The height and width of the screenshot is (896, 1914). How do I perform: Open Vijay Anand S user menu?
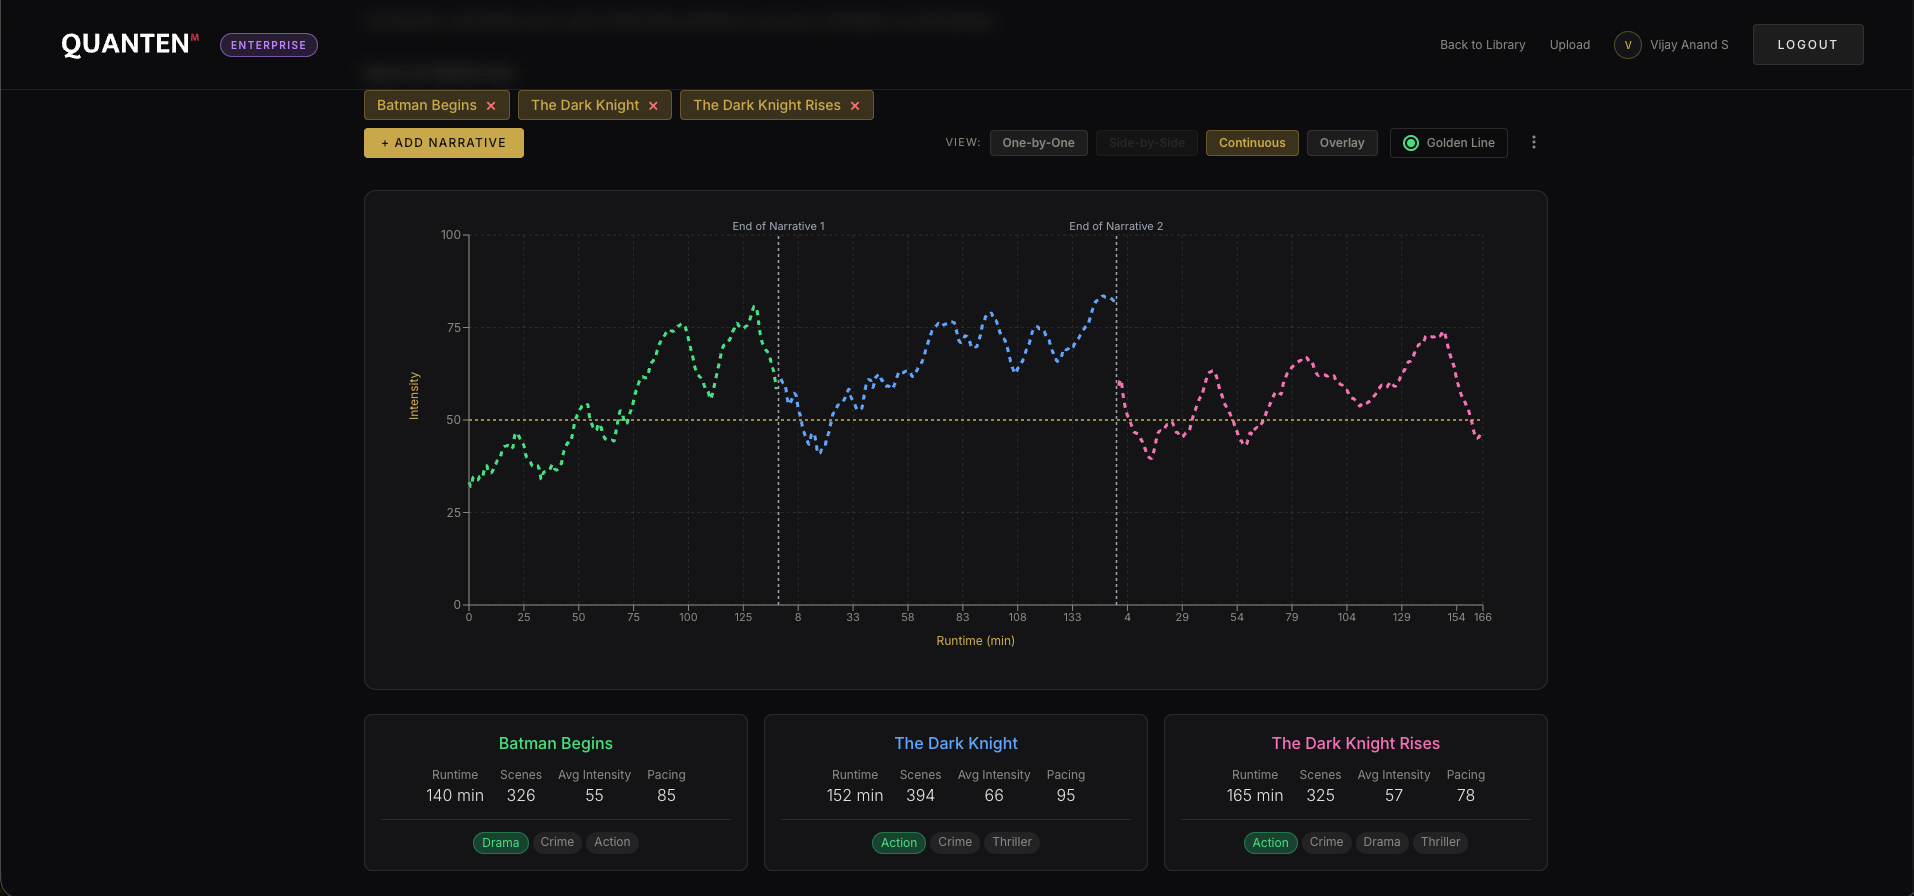click(1688, 45)
